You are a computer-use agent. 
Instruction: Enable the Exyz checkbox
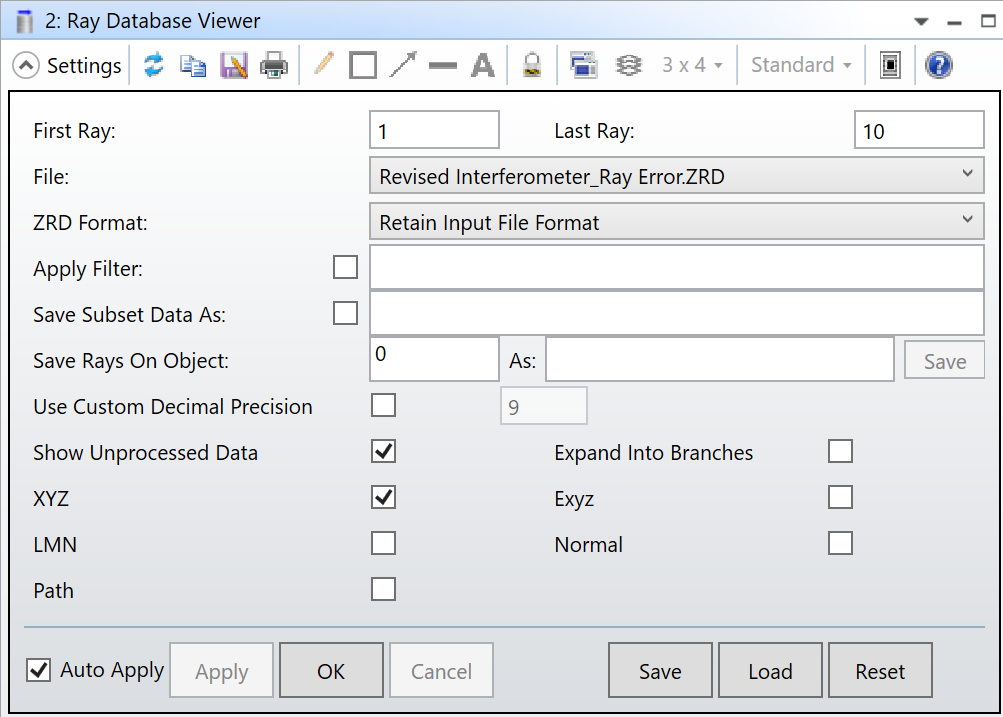[840, 498]
